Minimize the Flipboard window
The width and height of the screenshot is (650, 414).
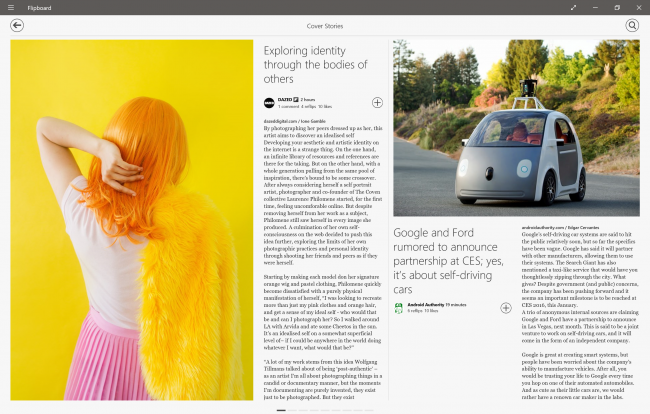tap(595, 7)
